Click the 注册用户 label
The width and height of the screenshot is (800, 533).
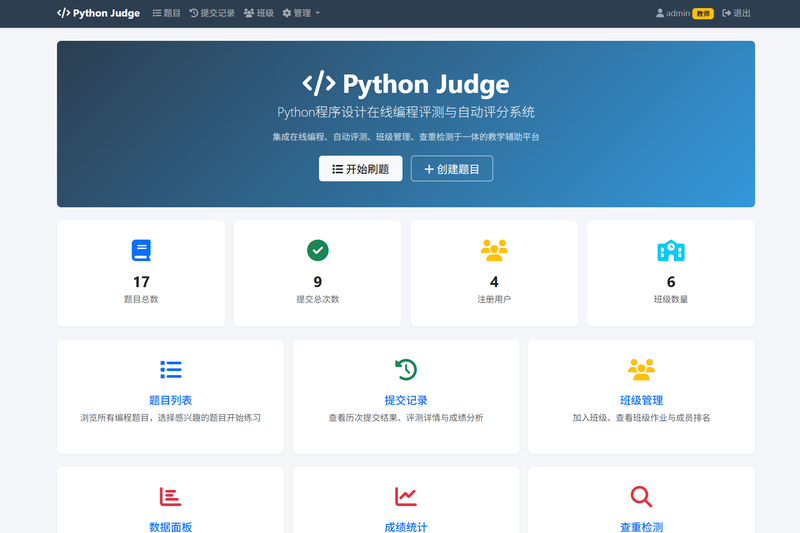(x=494, y=299)
